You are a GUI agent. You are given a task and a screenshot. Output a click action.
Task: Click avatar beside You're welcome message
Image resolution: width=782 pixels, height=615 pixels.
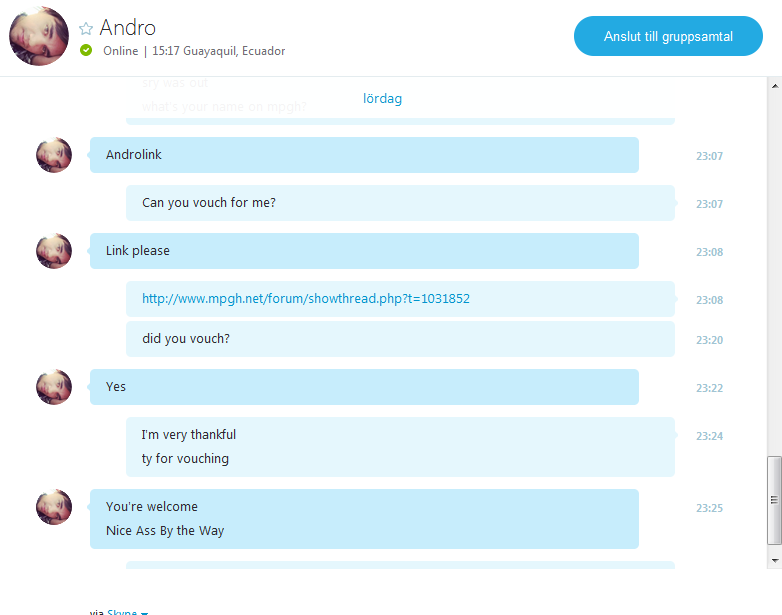coord(54,507)
